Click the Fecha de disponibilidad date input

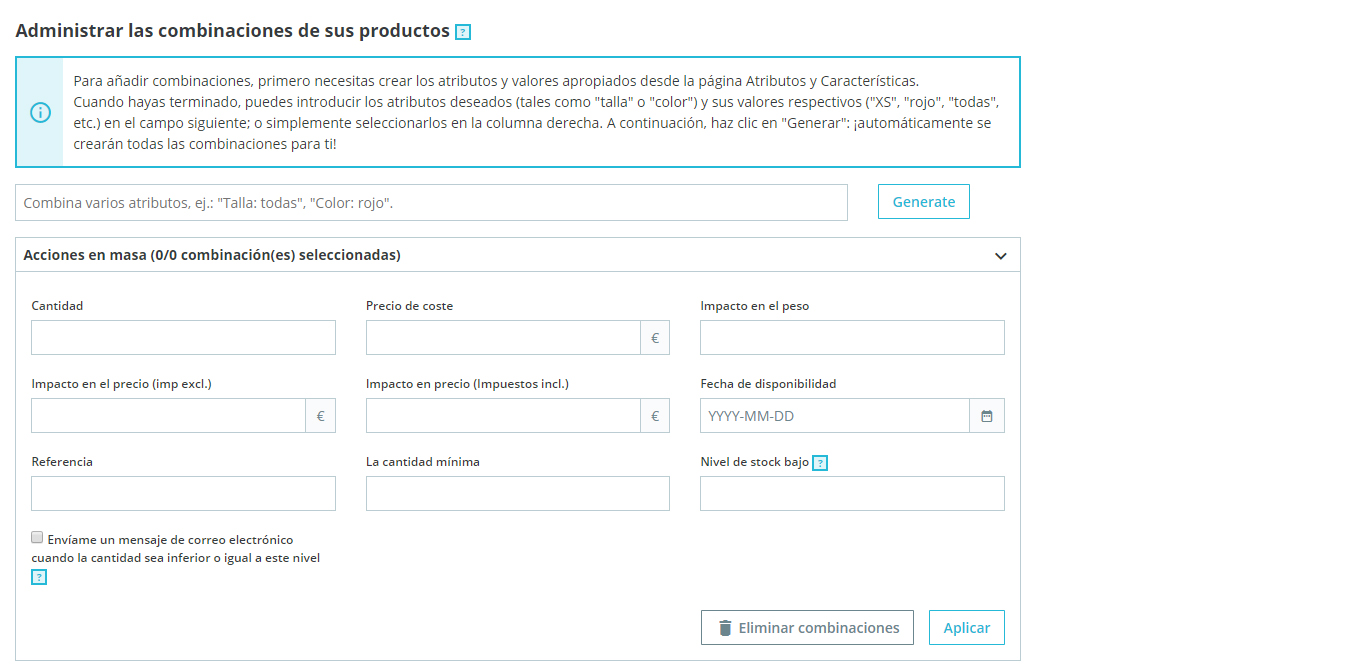point(835,416)
